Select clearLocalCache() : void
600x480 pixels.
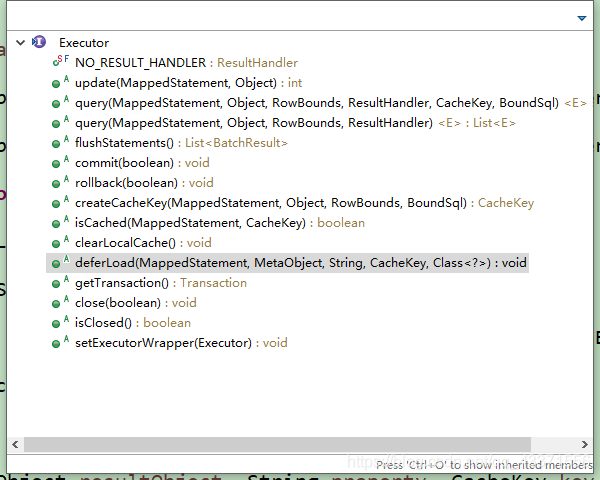(x=143, y=243)
